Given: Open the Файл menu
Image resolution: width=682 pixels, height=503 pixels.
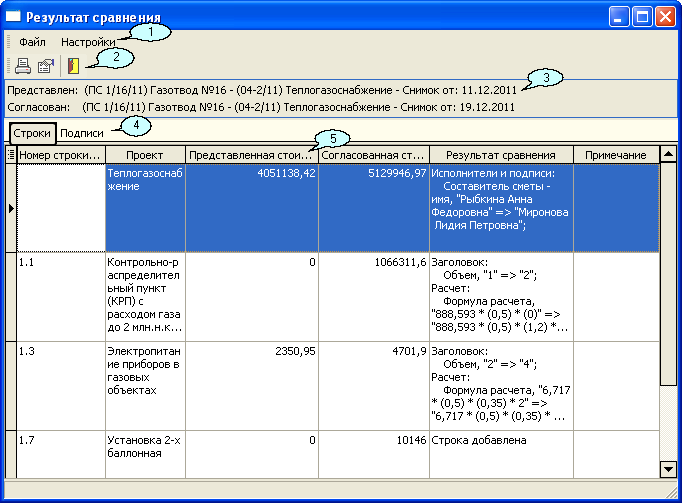Looking at the screenshot, I should [x=32, y=43].
